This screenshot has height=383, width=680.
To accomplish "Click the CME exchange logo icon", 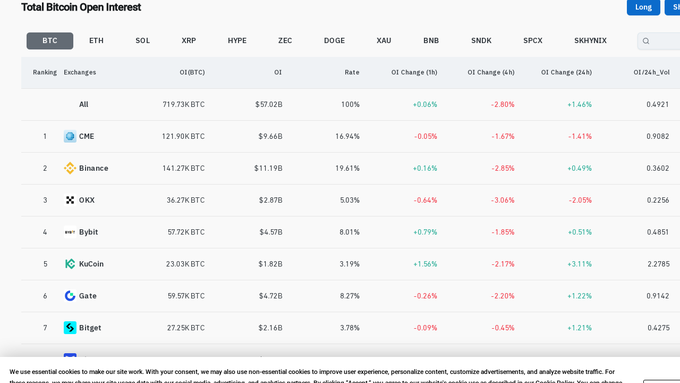I will [x=70, y=136].
